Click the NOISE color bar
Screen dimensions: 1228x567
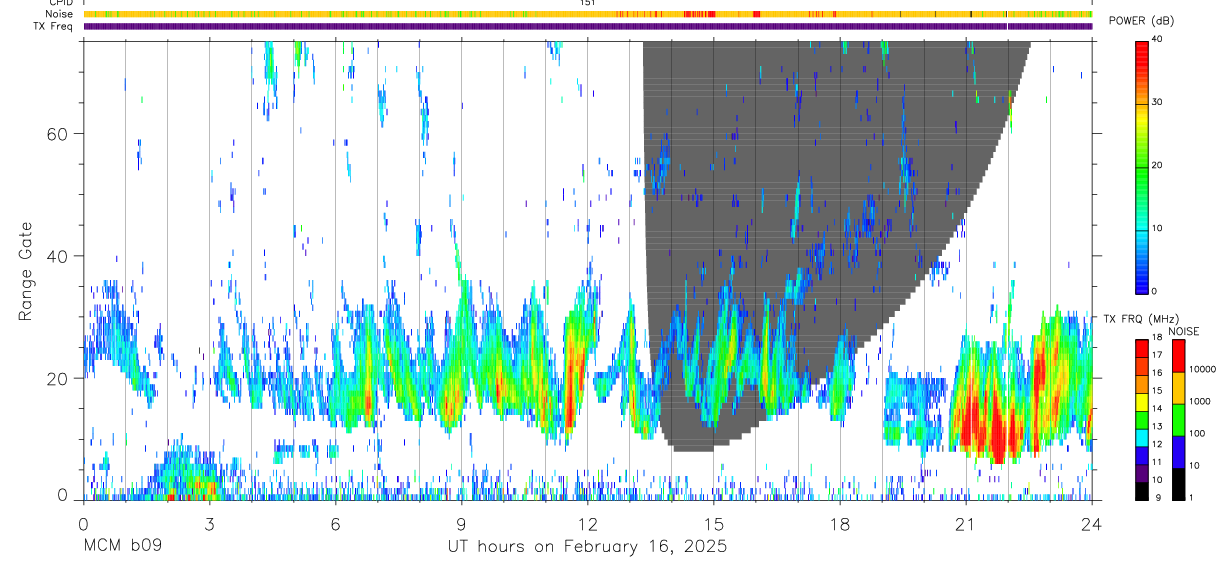click(x=1179, y=418)
